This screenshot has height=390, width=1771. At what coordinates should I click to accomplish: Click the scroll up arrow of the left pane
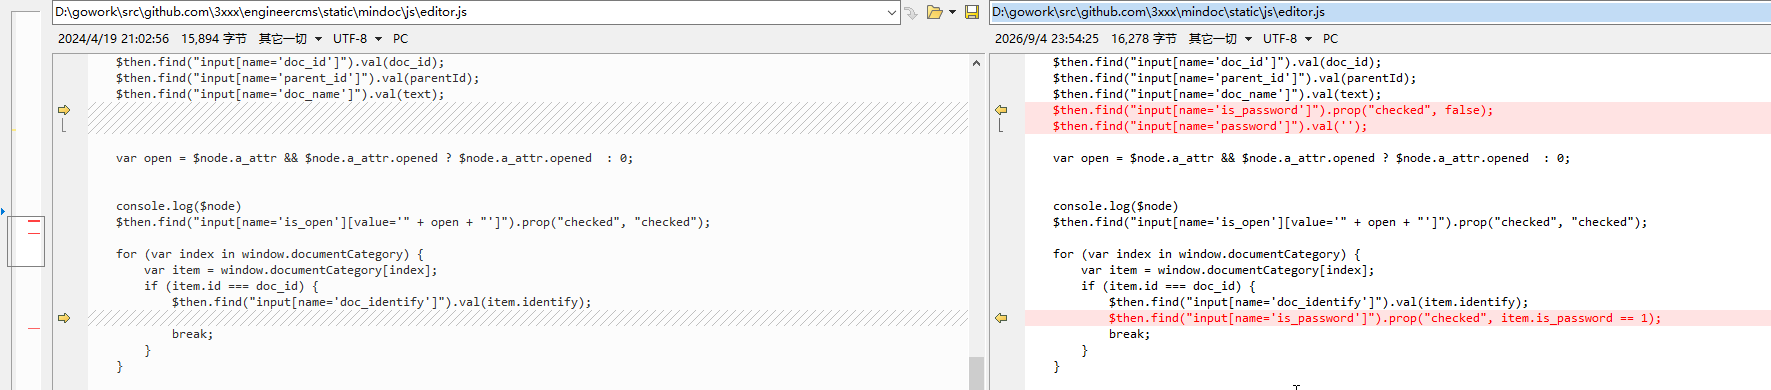pyautogui.click(x=976, y=62)
